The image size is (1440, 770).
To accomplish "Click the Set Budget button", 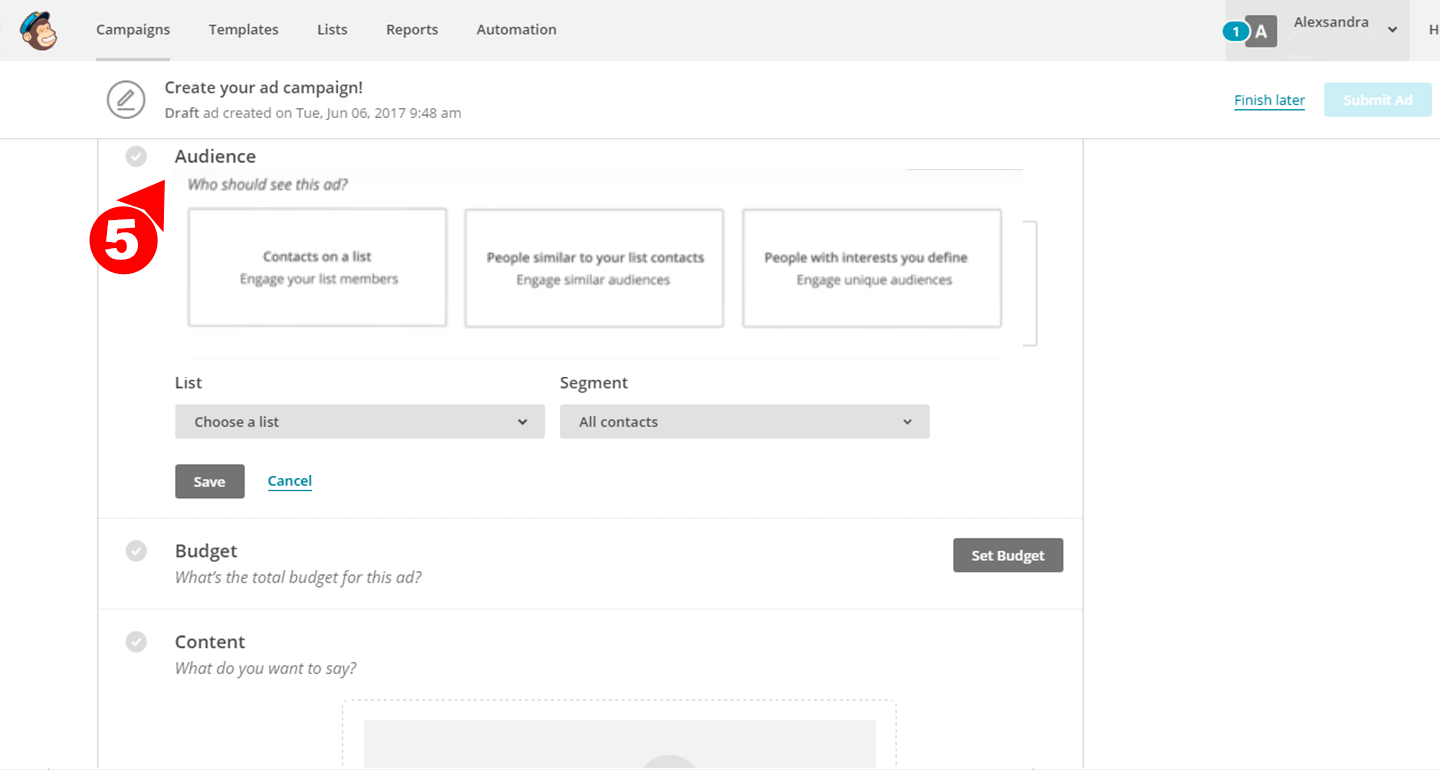I will pos(1007,556).
